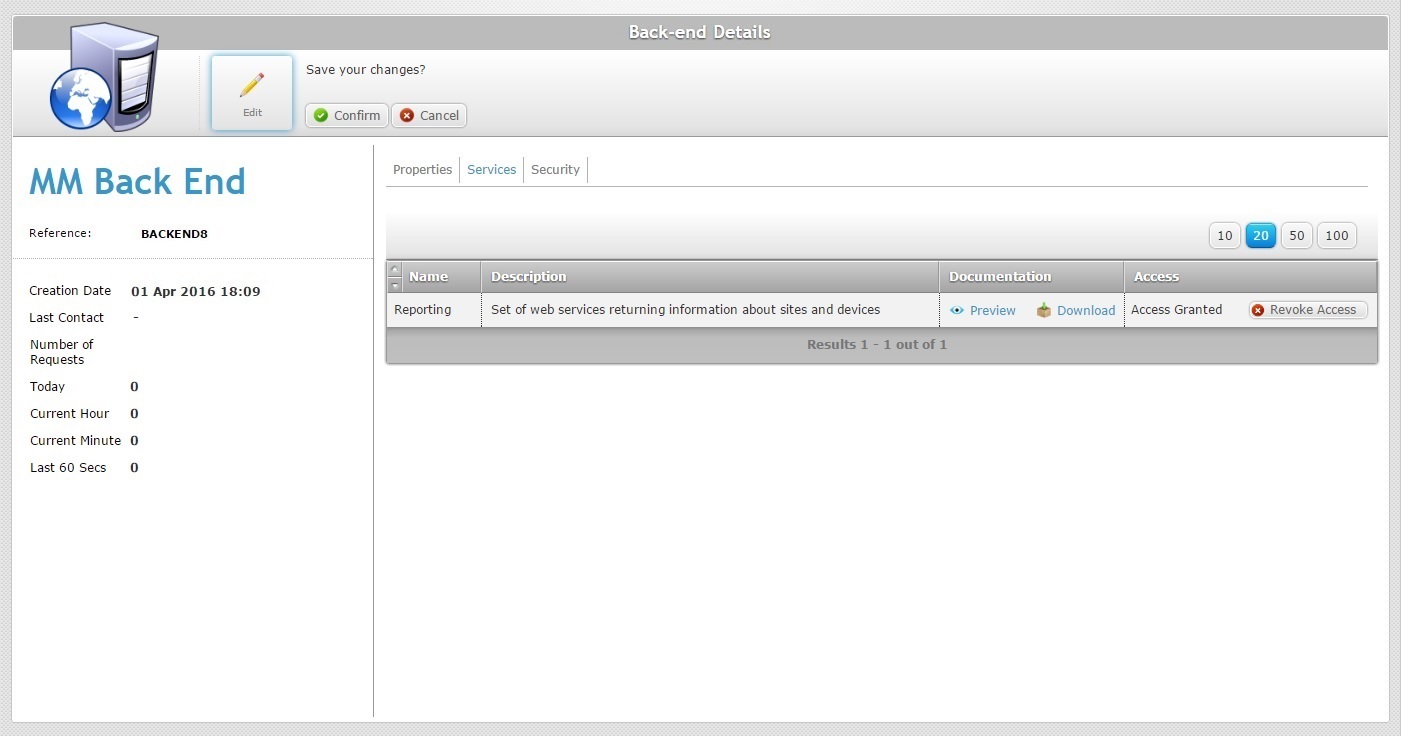Click the server and globe back-end icon
The width and height of the screenshot is (1401, 736).
pos(104,77)
